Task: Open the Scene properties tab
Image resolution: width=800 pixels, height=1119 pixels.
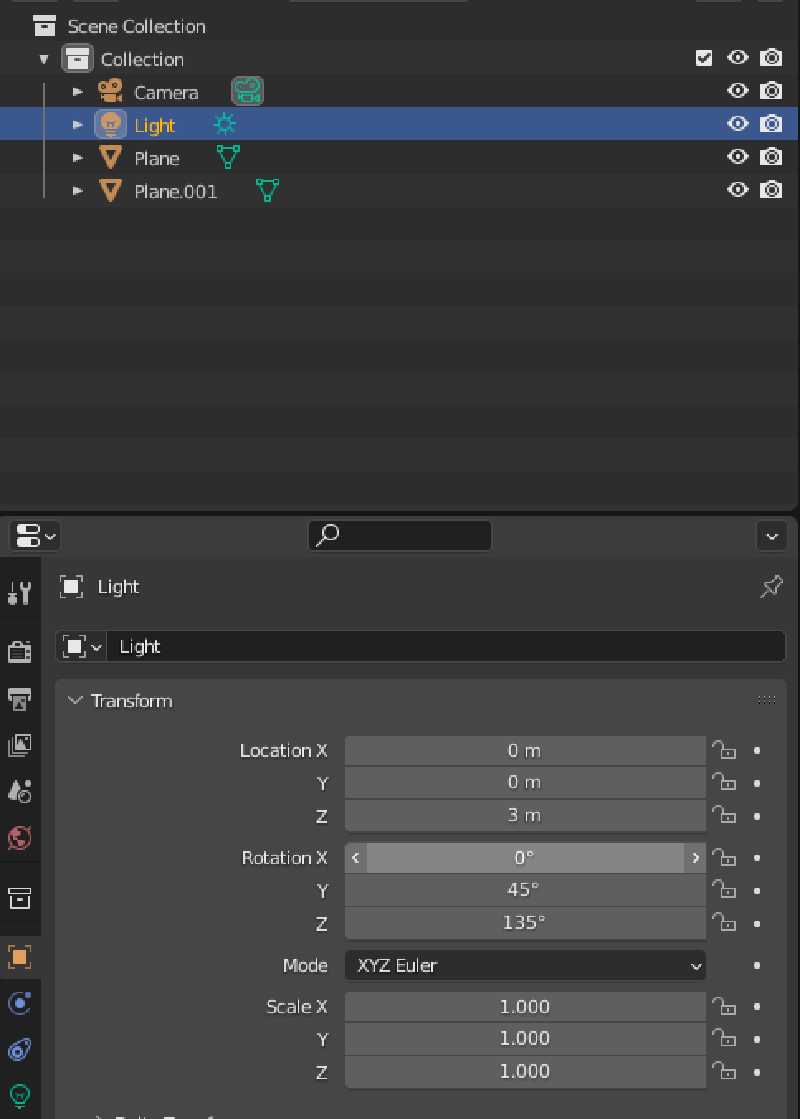Action: [19, 791]
